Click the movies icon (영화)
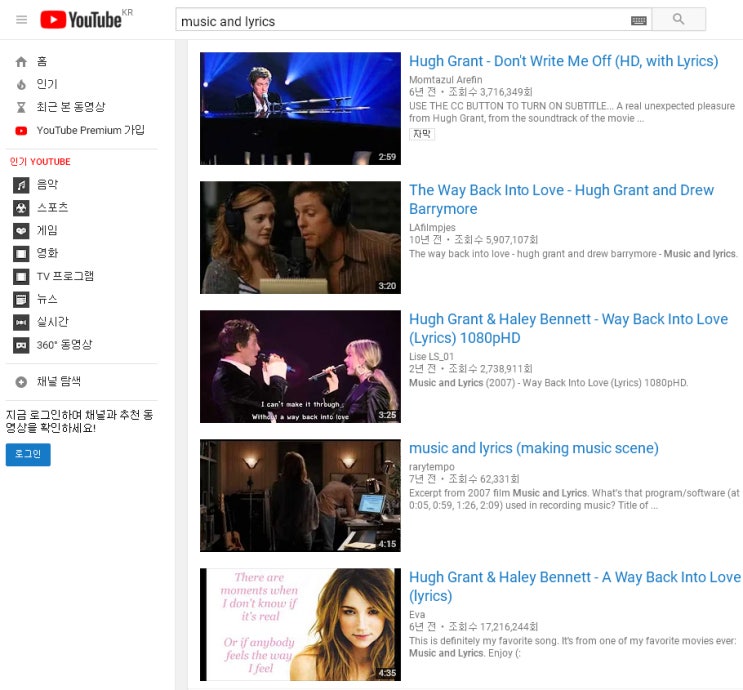The image size is (743, 690). click(21, 254)
